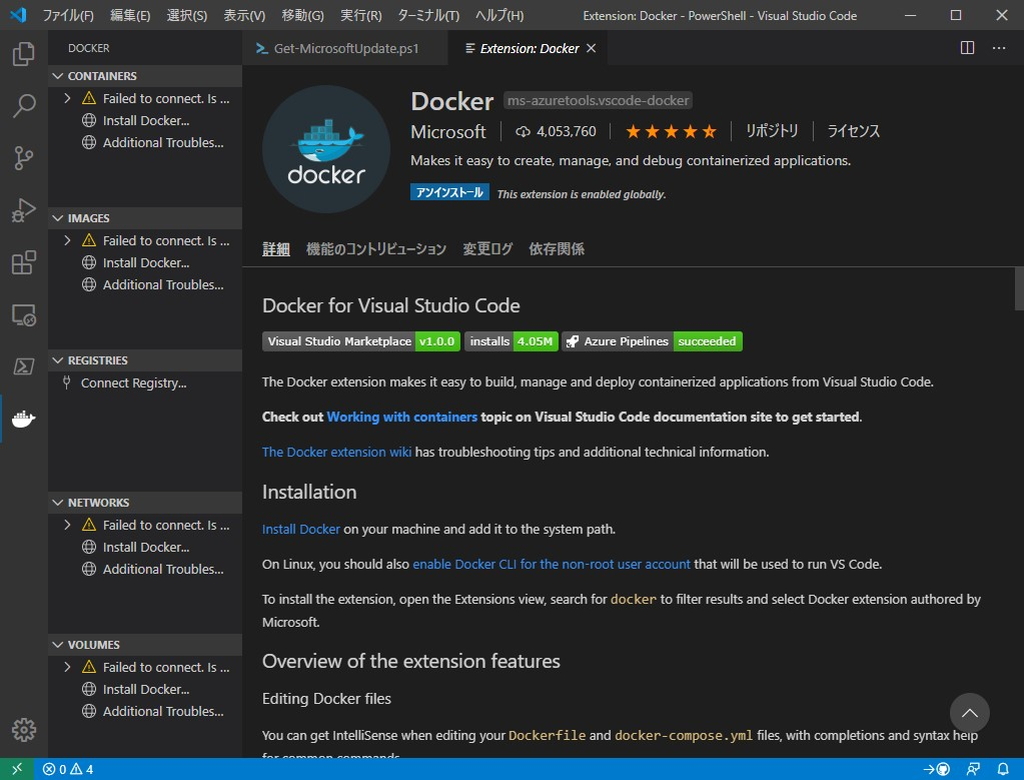Open the Docker whale view in the activity bar
Screen dimensions: 1024x780
pyautogui.click(x=23, y=419)
